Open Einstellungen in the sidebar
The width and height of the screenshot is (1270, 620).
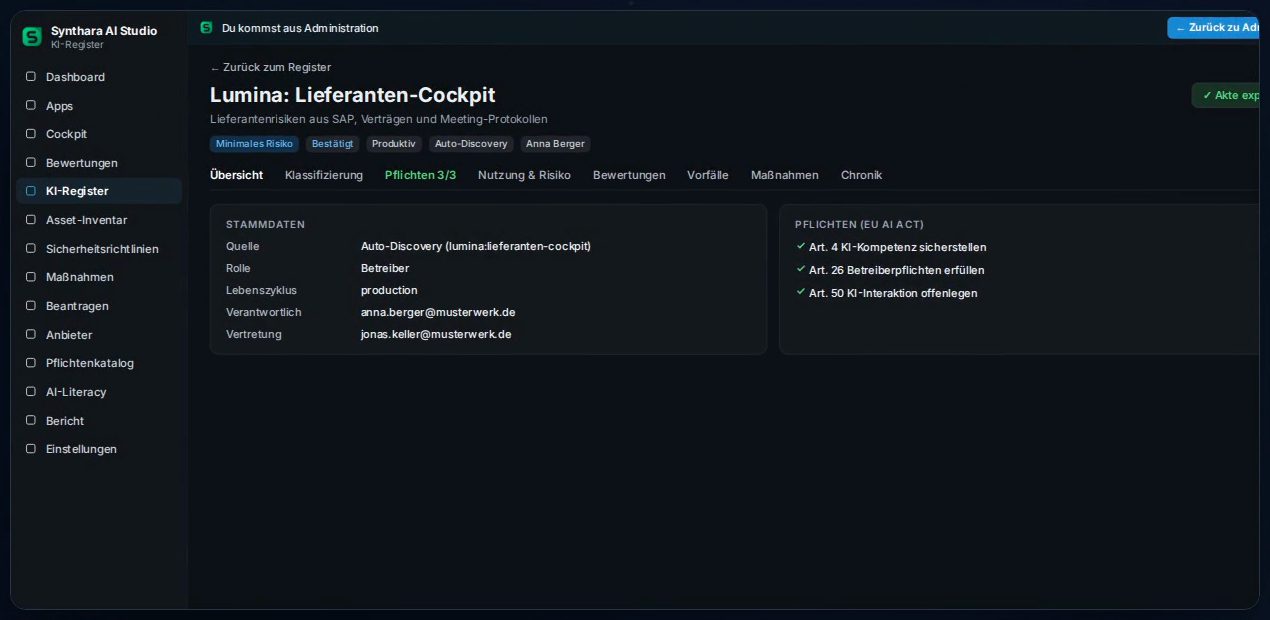pyautogui.click(x=98, y=449)
